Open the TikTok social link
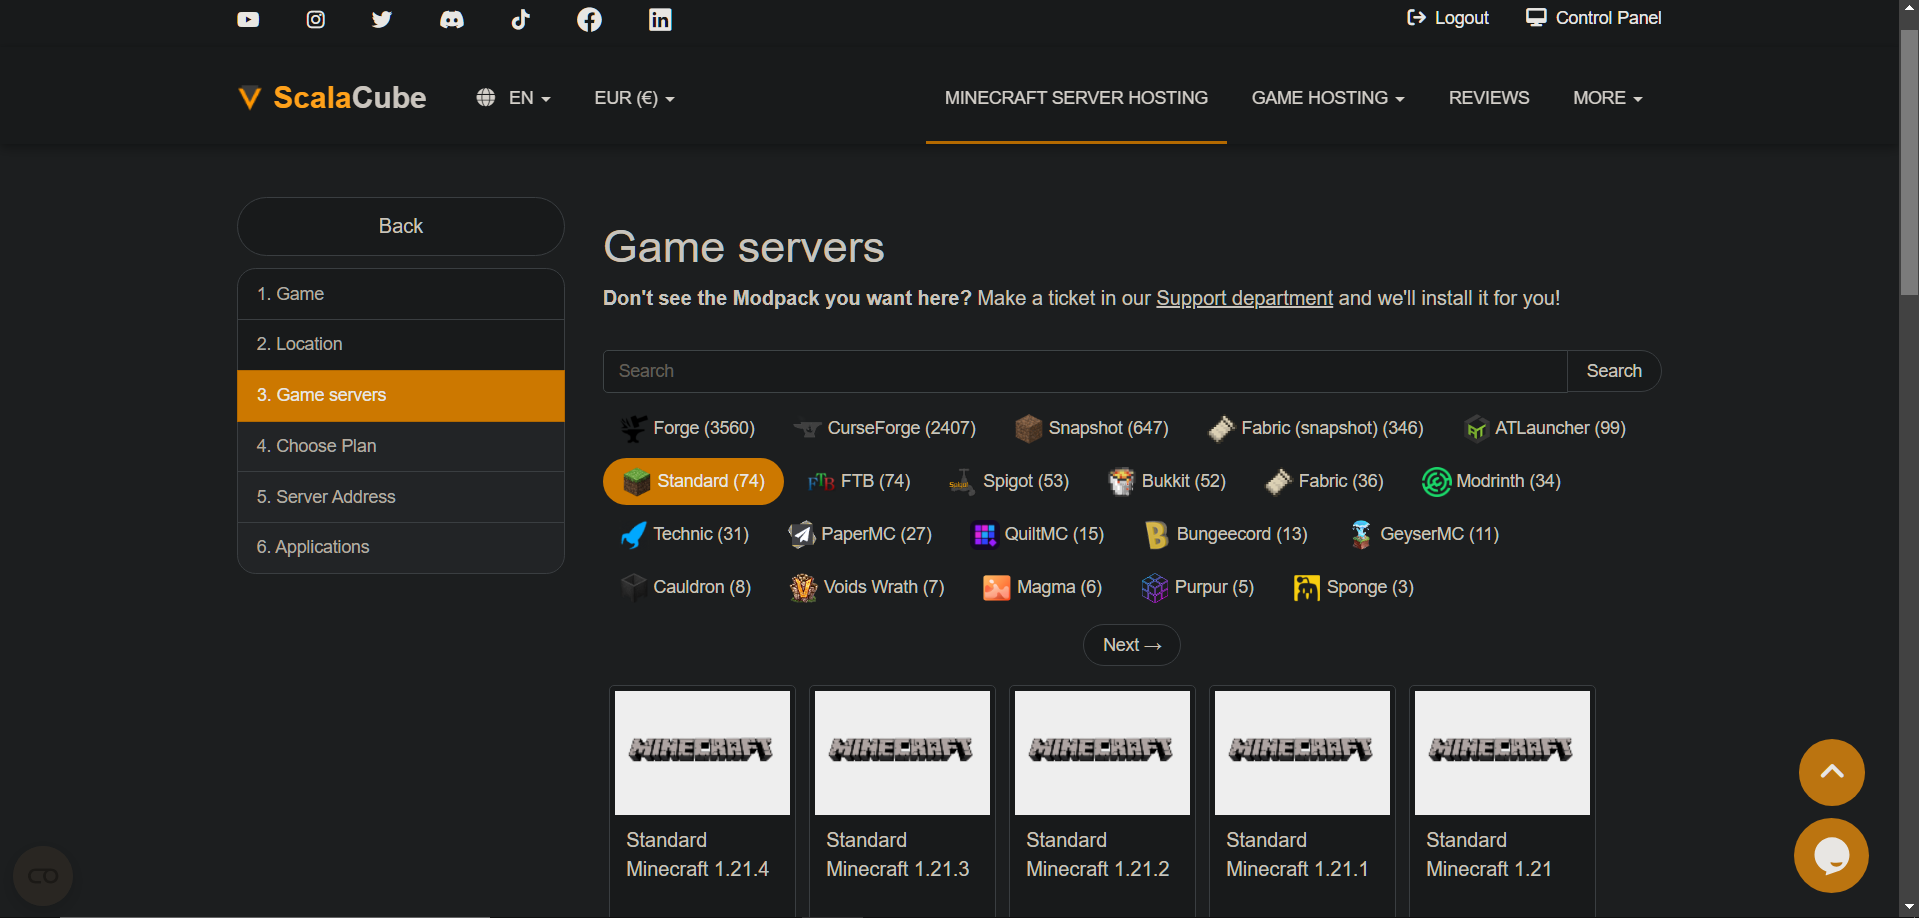1919x918 pixels. [520, 19]
